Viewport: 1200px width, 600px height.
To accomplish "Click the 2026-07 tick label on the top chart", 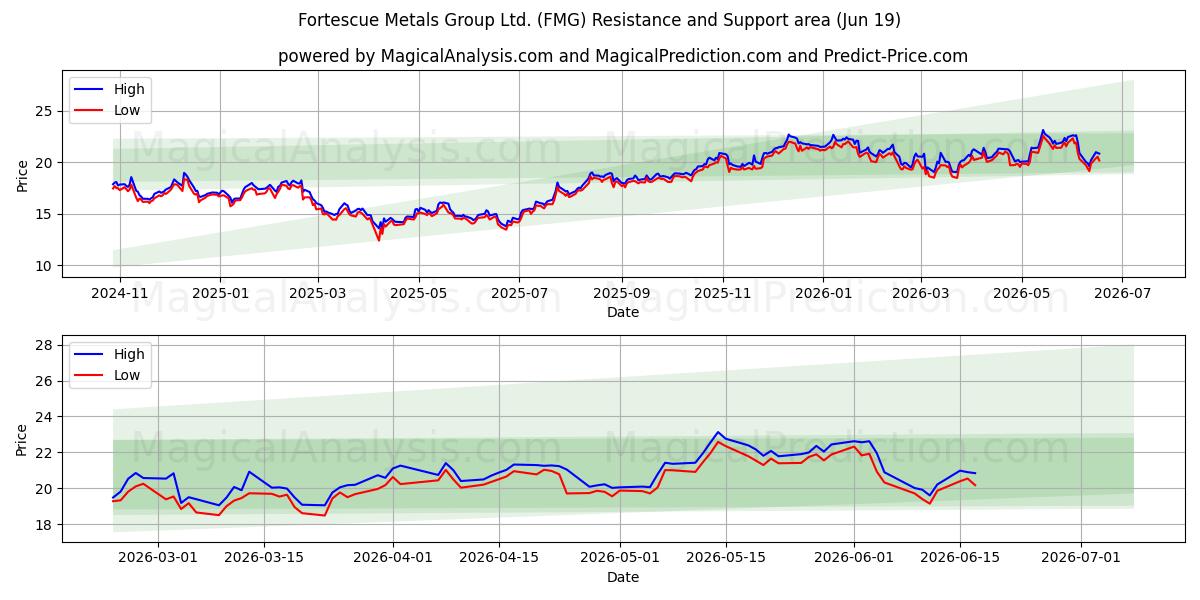I will coord(1122,293).
